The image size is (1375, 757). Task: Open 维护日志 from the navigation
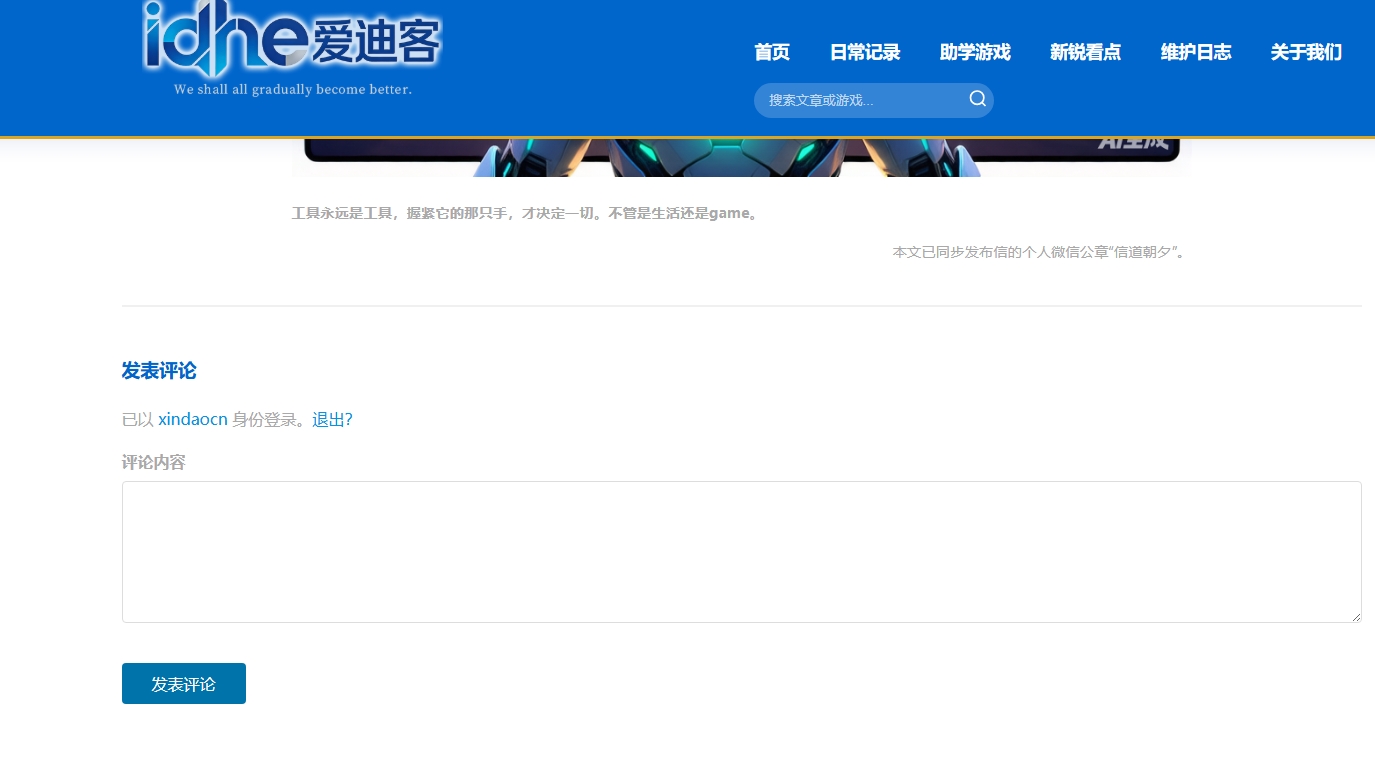(x=1195, y=53)
